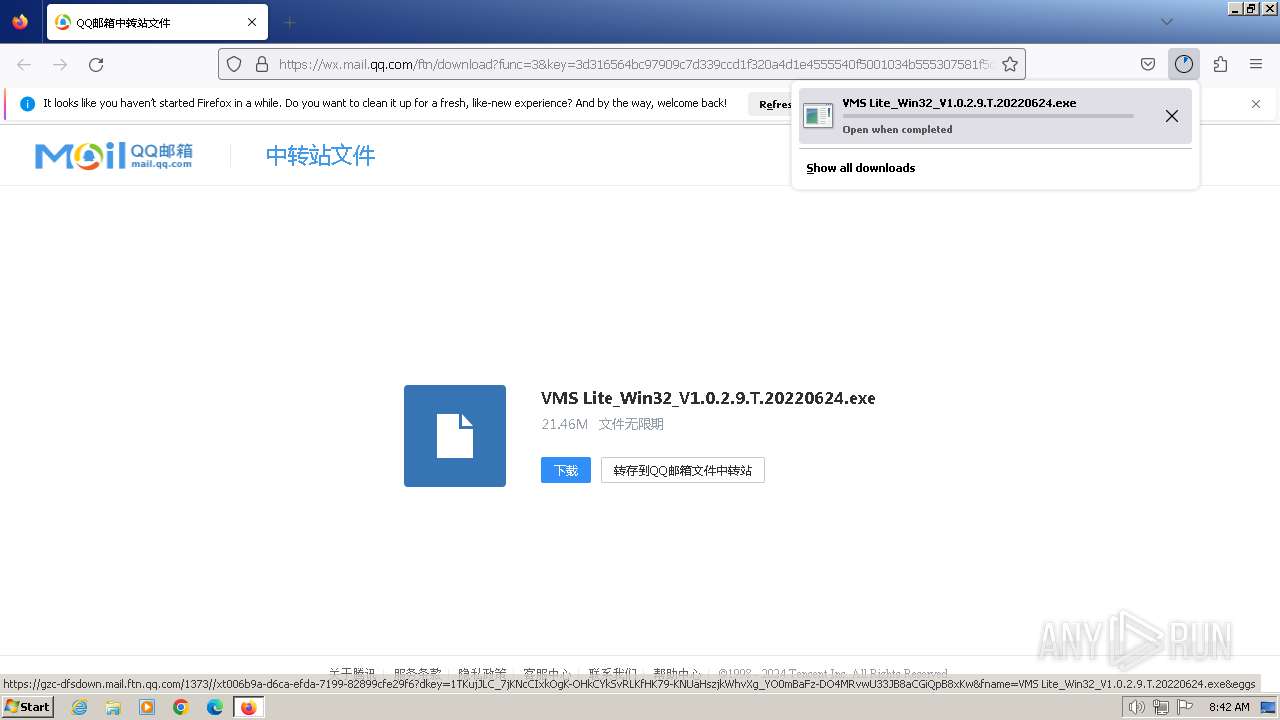Click the blue file document icon

tap(455, 436)
